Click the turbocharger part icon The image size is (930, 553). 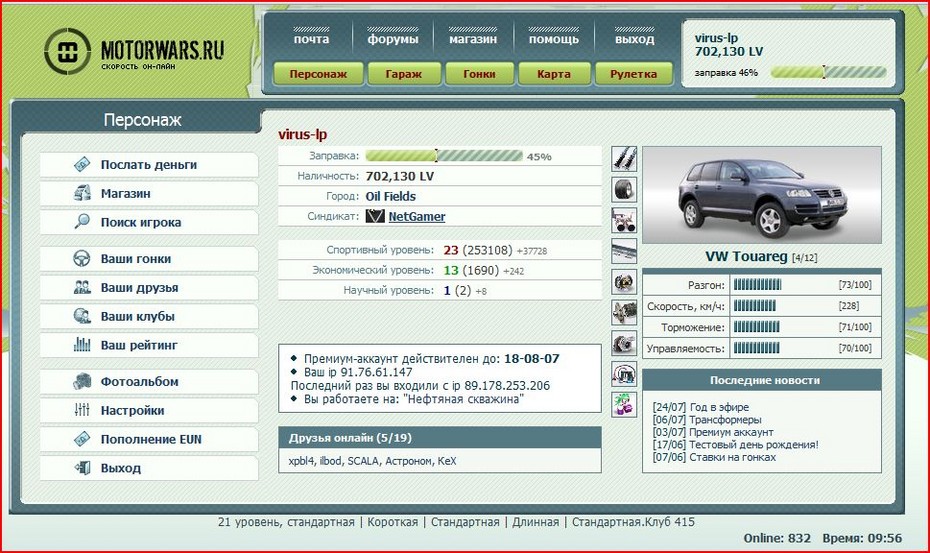click(x=624, y=342)
